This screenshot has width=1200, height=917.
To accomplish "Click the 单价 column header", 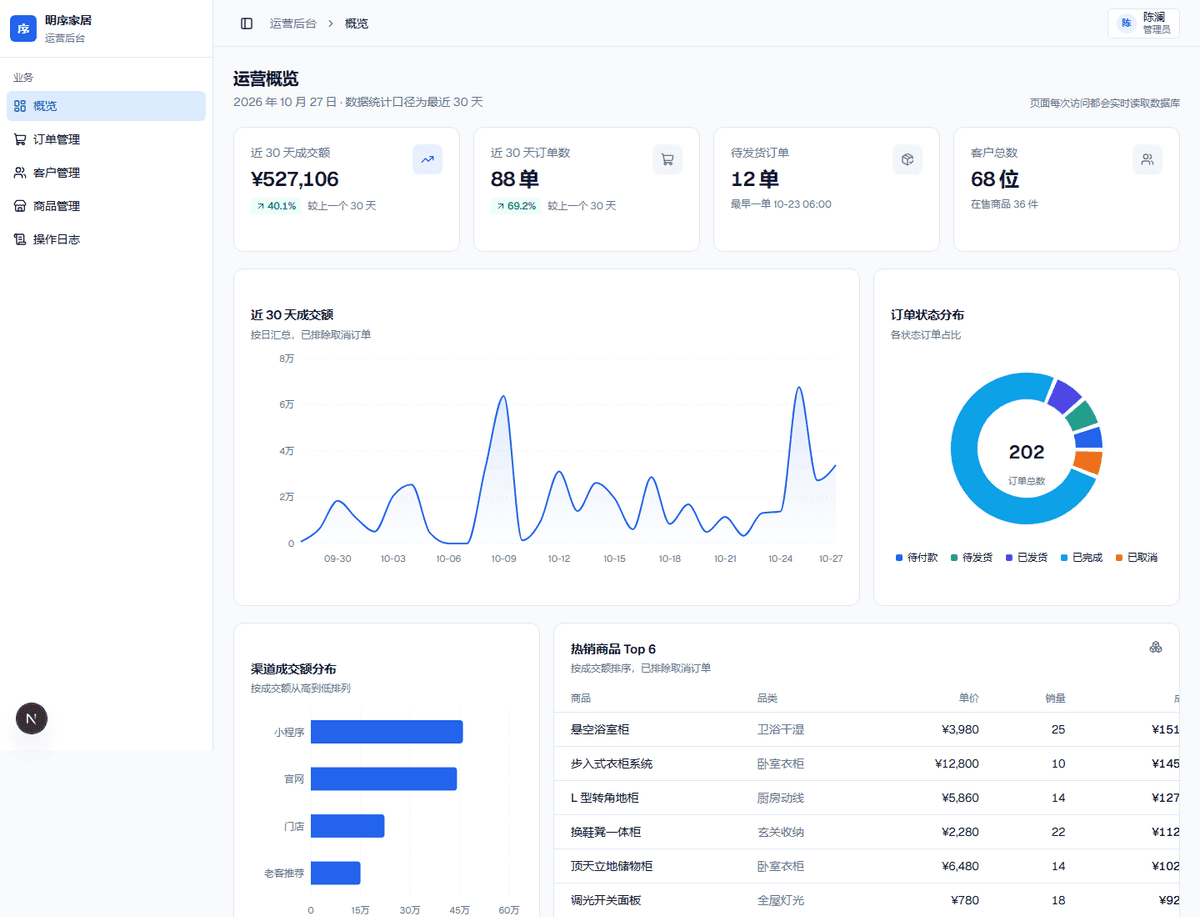I will [x=968, y=698].
